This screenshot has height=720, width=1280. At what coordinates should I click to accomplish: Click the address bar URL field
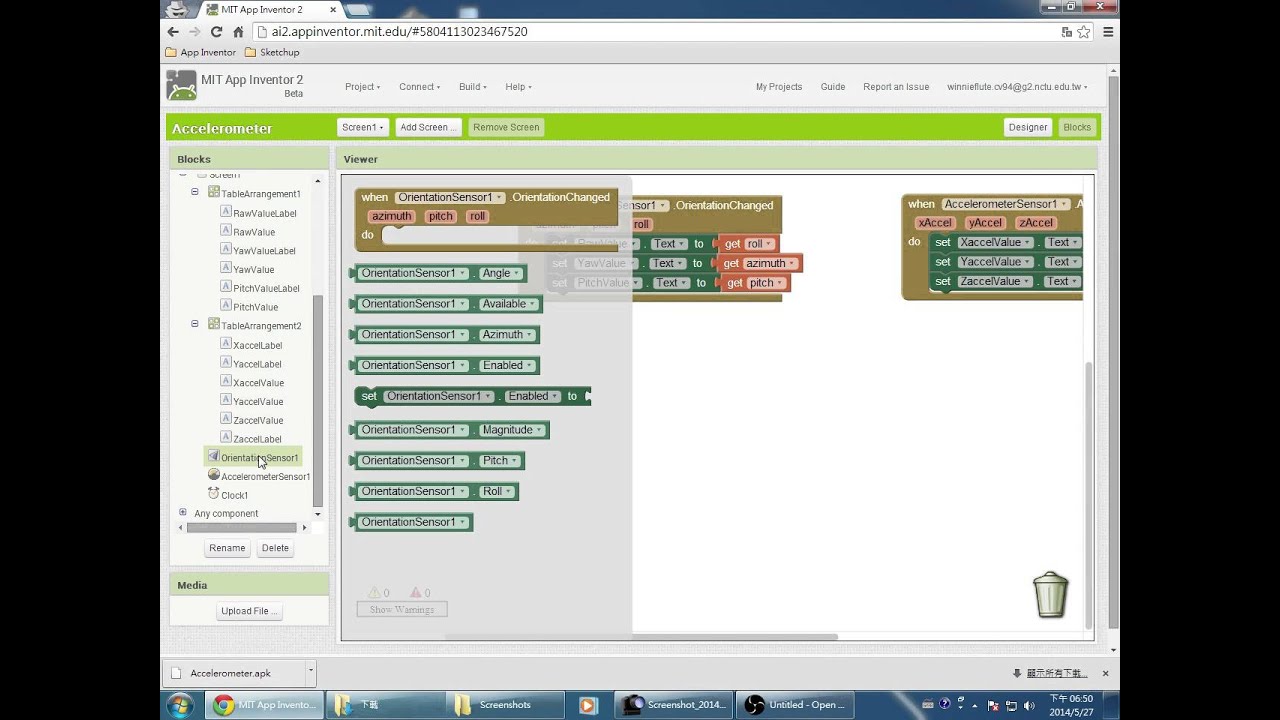point(655,32)
